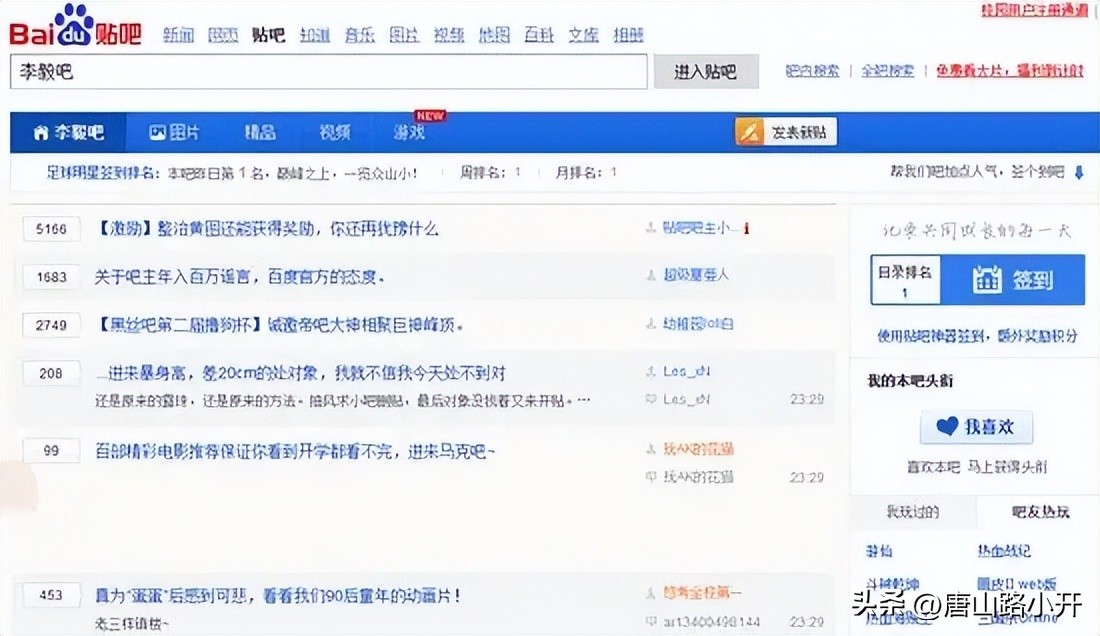Click the camera icon on the 图片 tab
Viewport: 1100px width, 636px height.
pyautogui.click(x=157, y=131)
